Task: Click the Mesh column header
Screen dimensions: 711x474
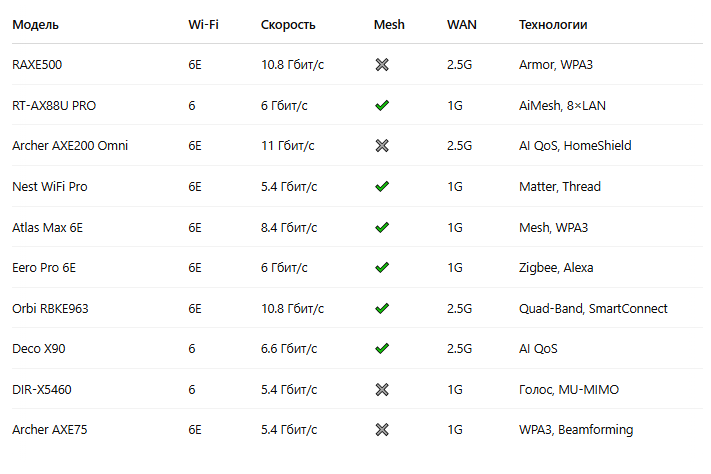Action: pyautogui.click(x=389, y=25)
